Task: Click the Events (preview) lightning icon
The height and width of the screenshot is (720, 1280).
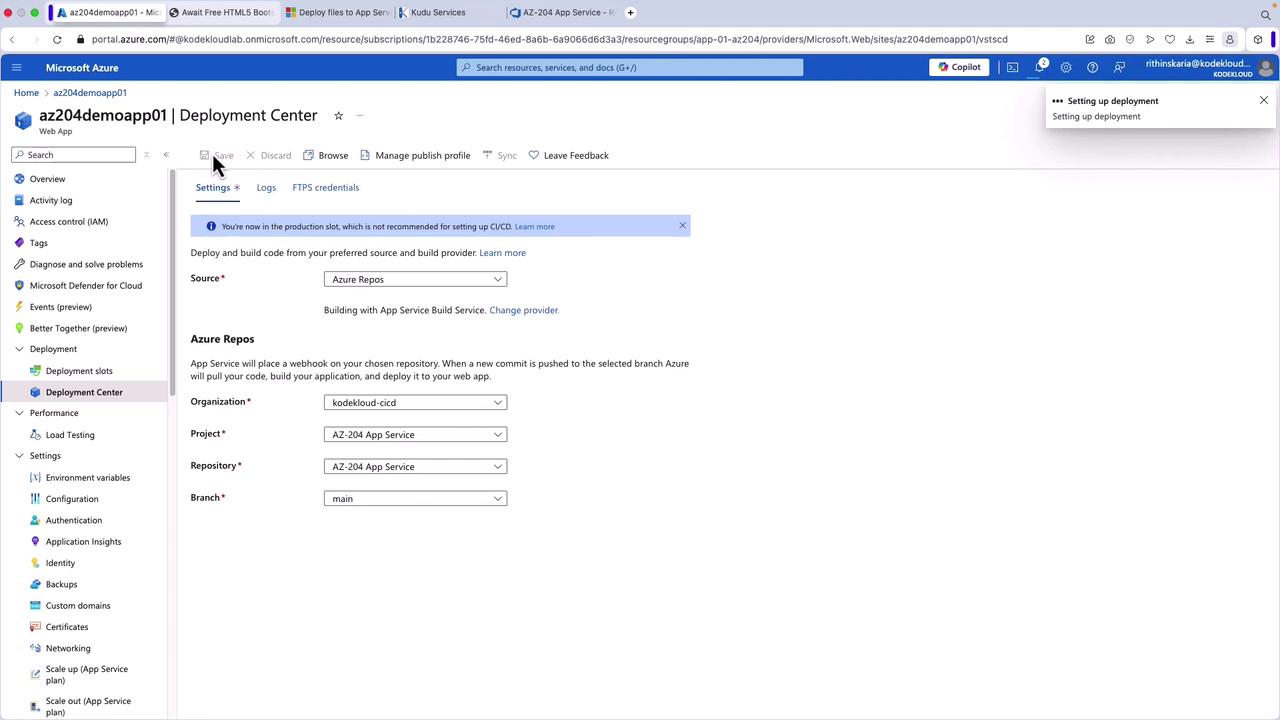Action: pyautogui.click(x=19, y=307)
